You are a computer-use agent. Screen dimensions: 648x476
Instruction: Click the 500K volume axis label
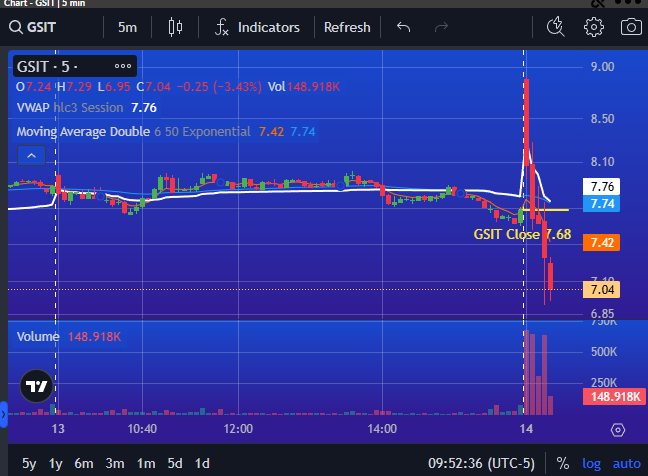604,352
